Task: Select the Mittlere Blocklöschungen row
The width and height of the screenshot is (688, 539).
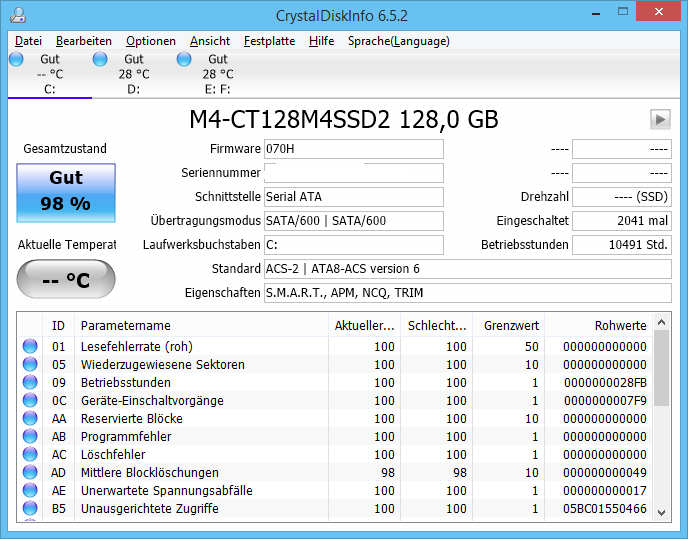Action: [x=335, y=472]
